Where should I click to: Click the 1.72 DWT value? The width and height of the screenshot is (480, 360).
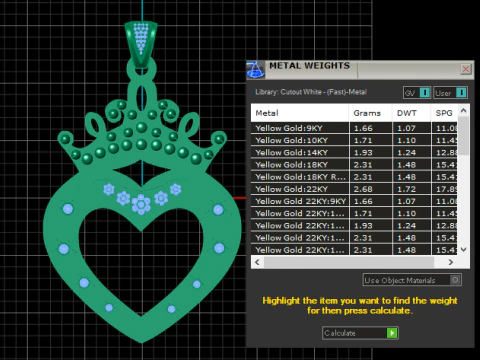pyautogui.click(x=406, y=189)
